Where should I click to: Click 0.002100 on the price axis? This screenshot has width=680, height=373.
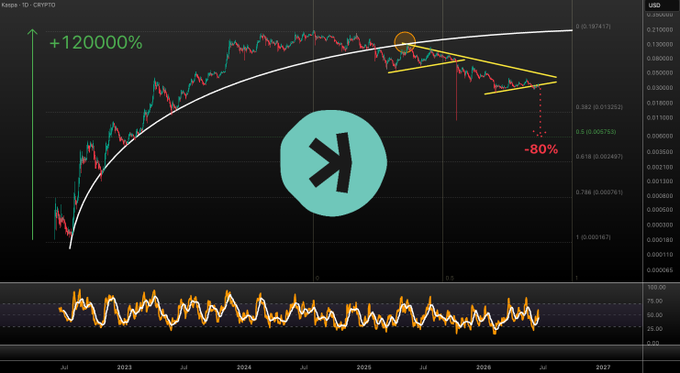[660, 167]
